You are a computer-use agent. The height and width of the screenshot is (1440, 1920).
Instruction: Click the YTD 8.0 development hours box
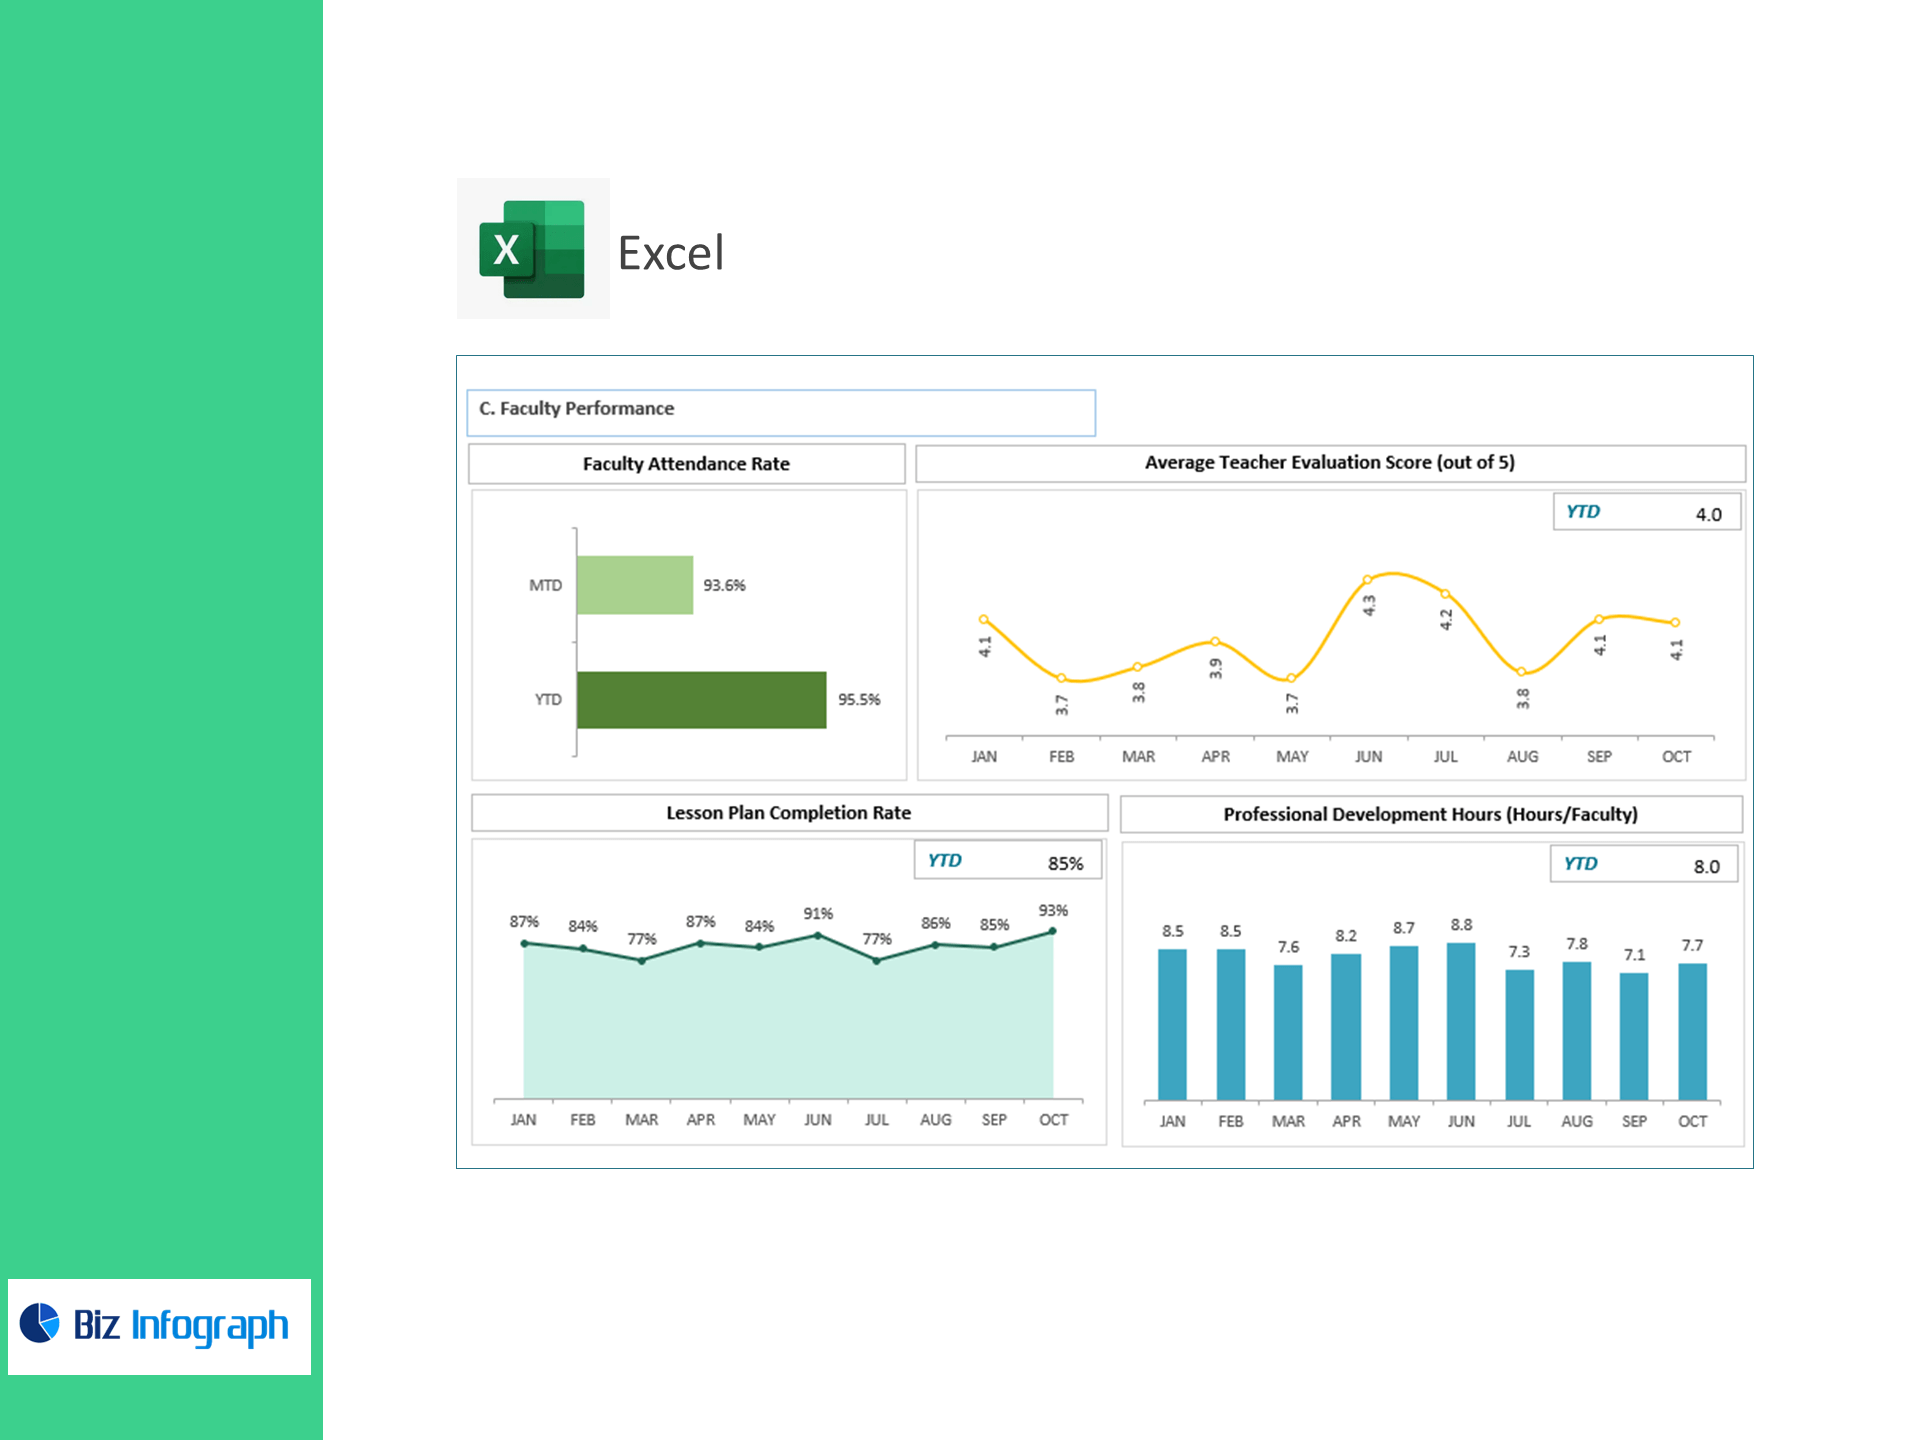pos(1643,864)
